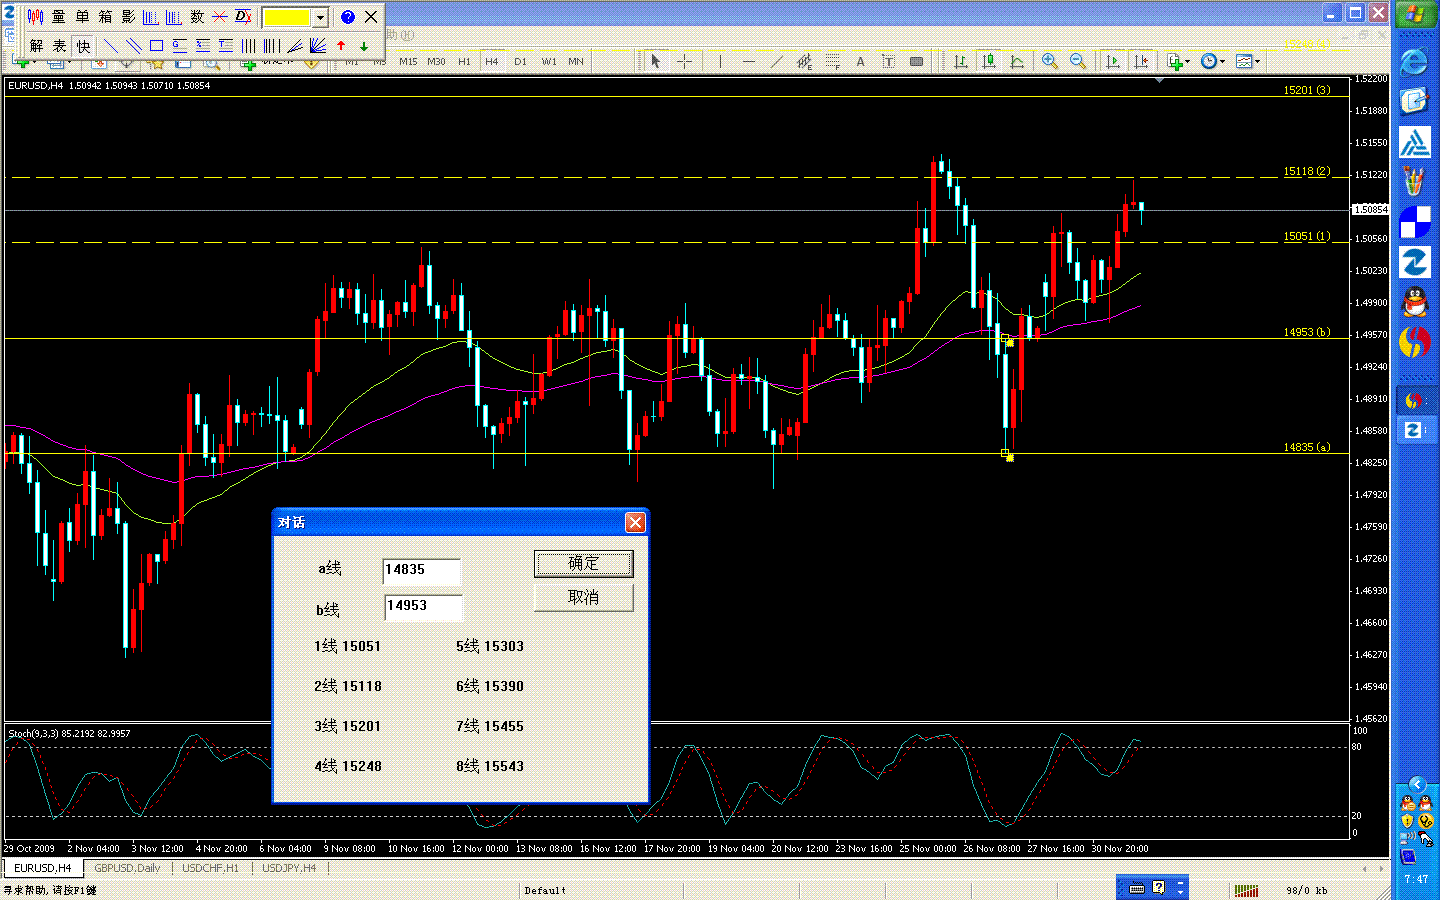Screen dimensions: 1440x900
Task: Click the yellow color swatch
Action: coord(287,18)
